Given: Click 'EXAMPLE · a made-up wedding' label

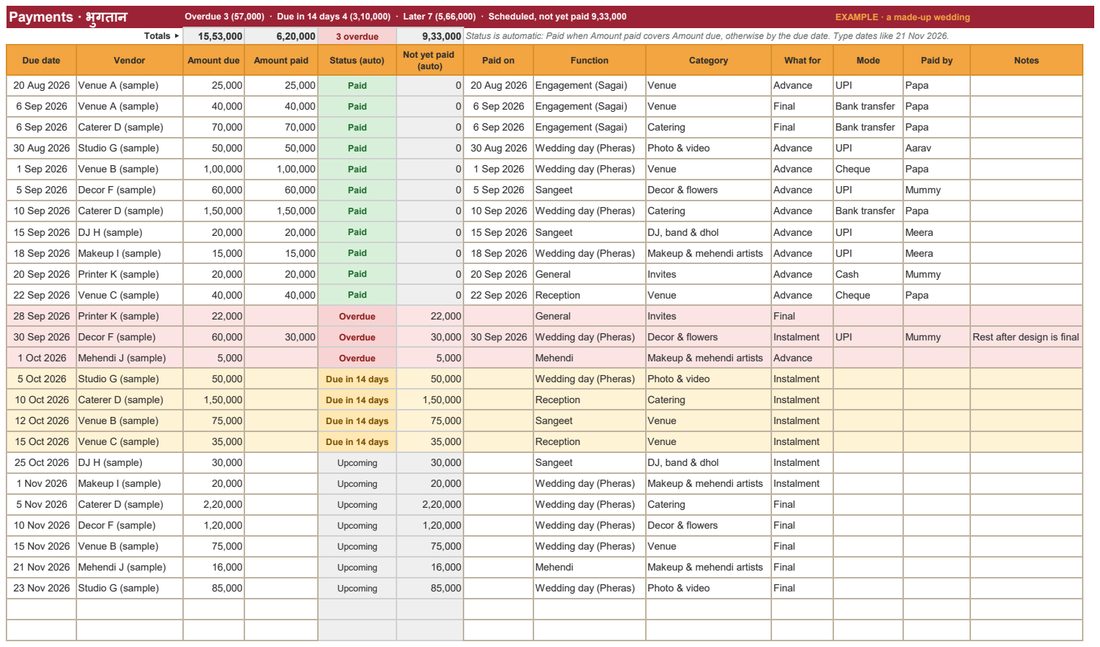Looking at the screenshot, I should click(902, 17).
